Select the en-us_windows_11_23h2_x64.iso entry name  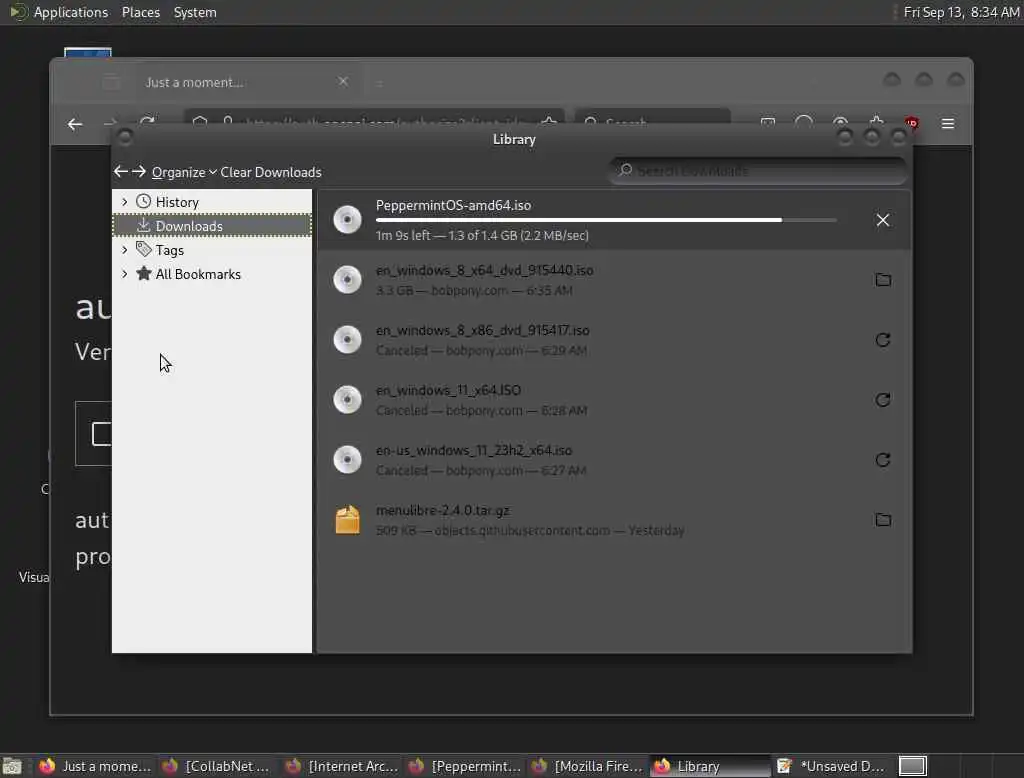474,450
